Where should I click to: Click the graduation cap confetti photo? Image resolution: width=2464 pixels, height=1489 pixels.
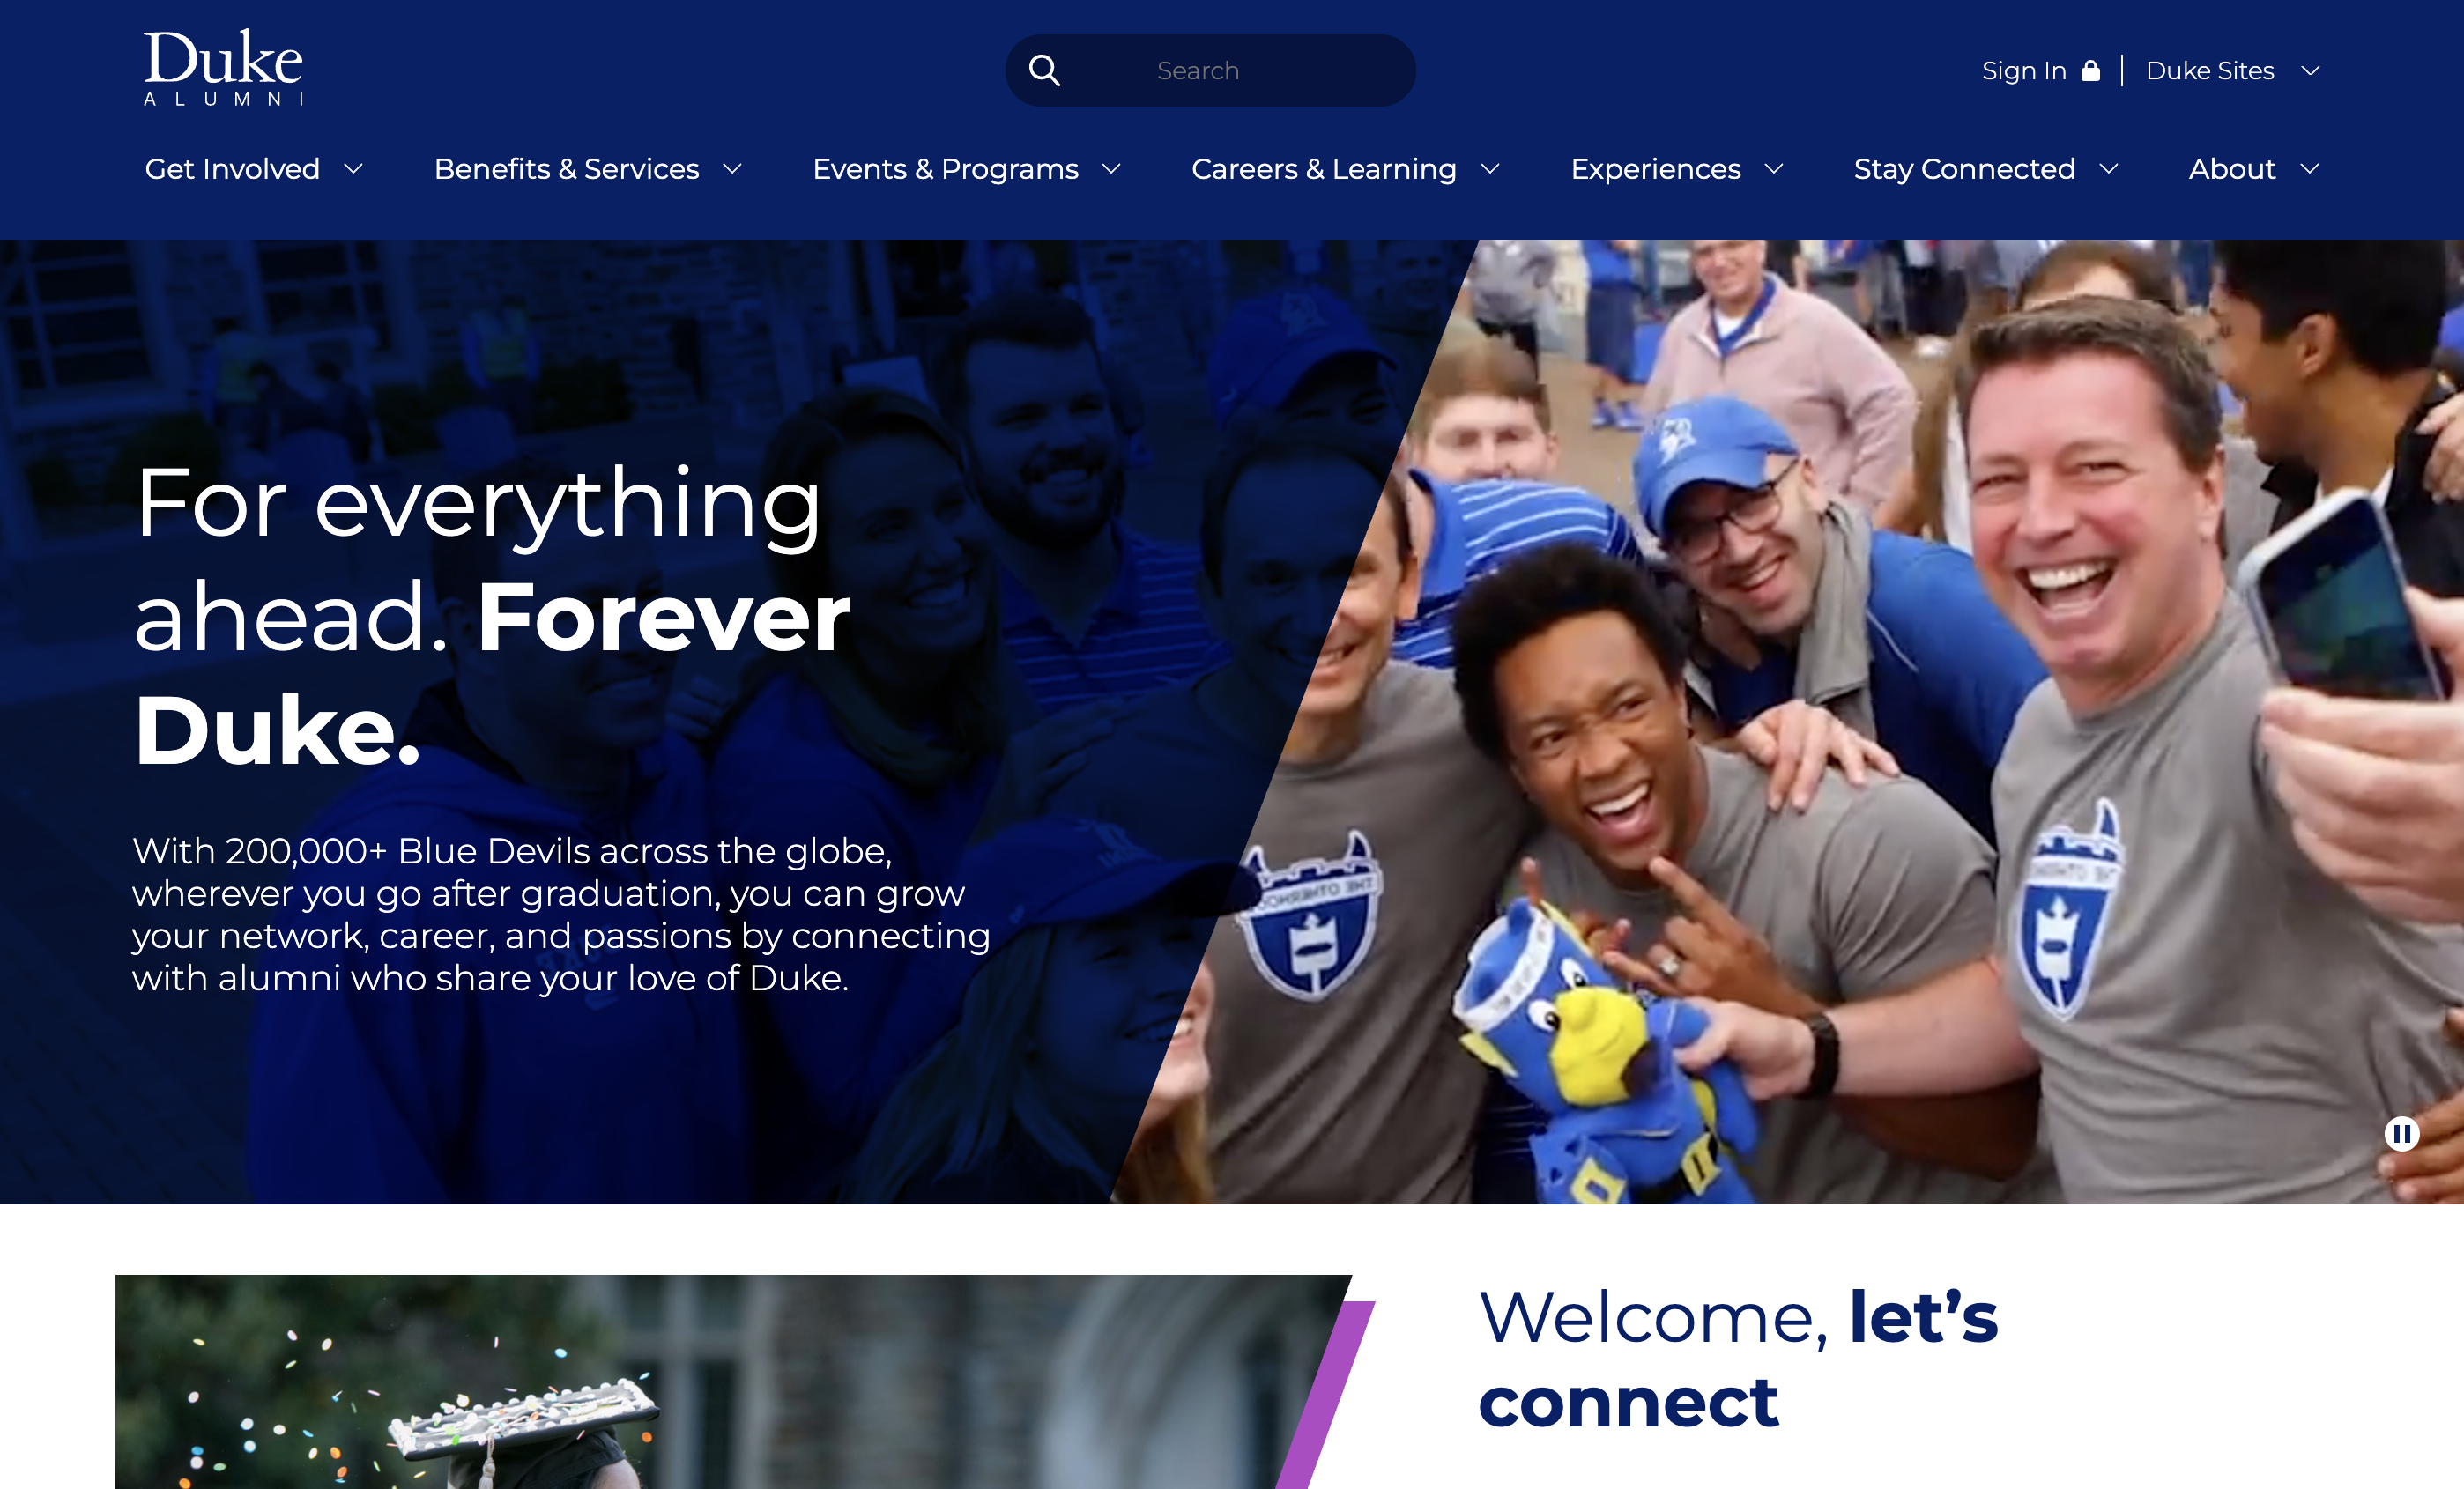coord(733,1382)
